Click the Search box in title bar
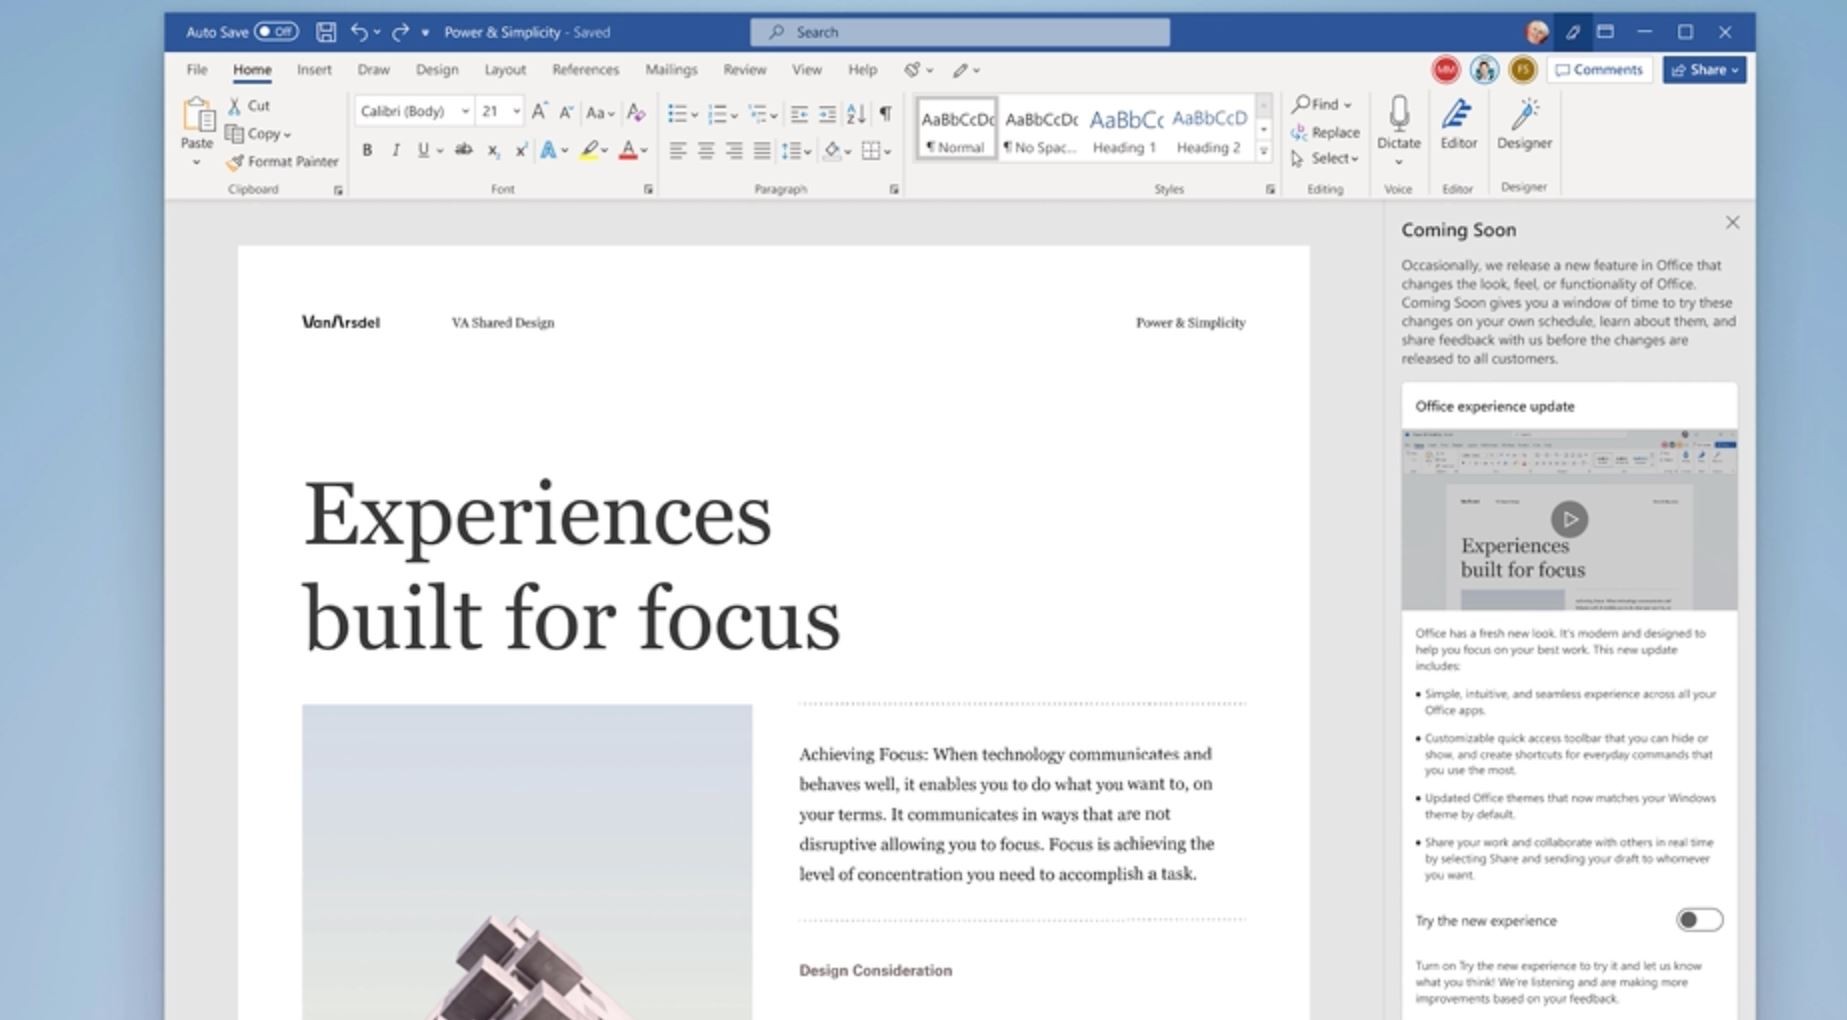This screenshot has height=1020, width=1847. pyautogui.click(x=960, y=32)
